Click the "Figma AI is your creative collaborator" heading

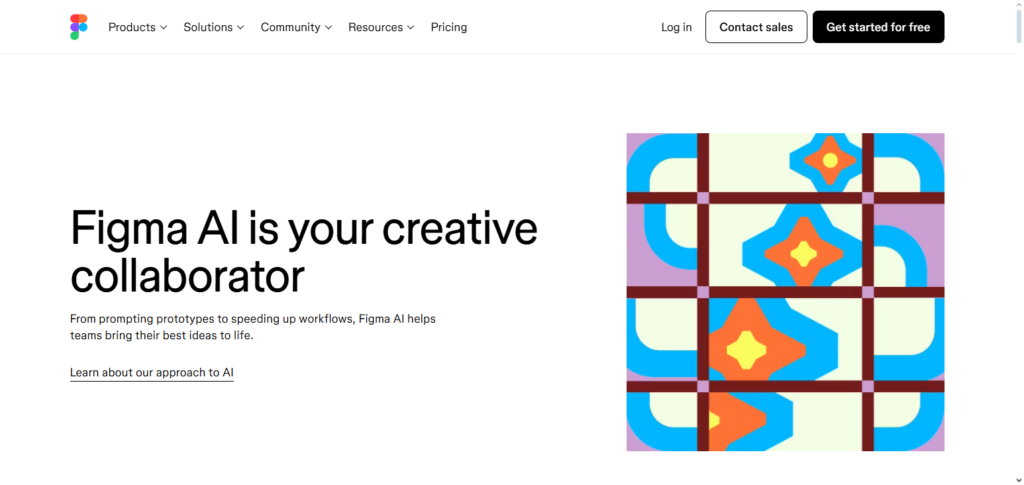[x=303, y=251]
